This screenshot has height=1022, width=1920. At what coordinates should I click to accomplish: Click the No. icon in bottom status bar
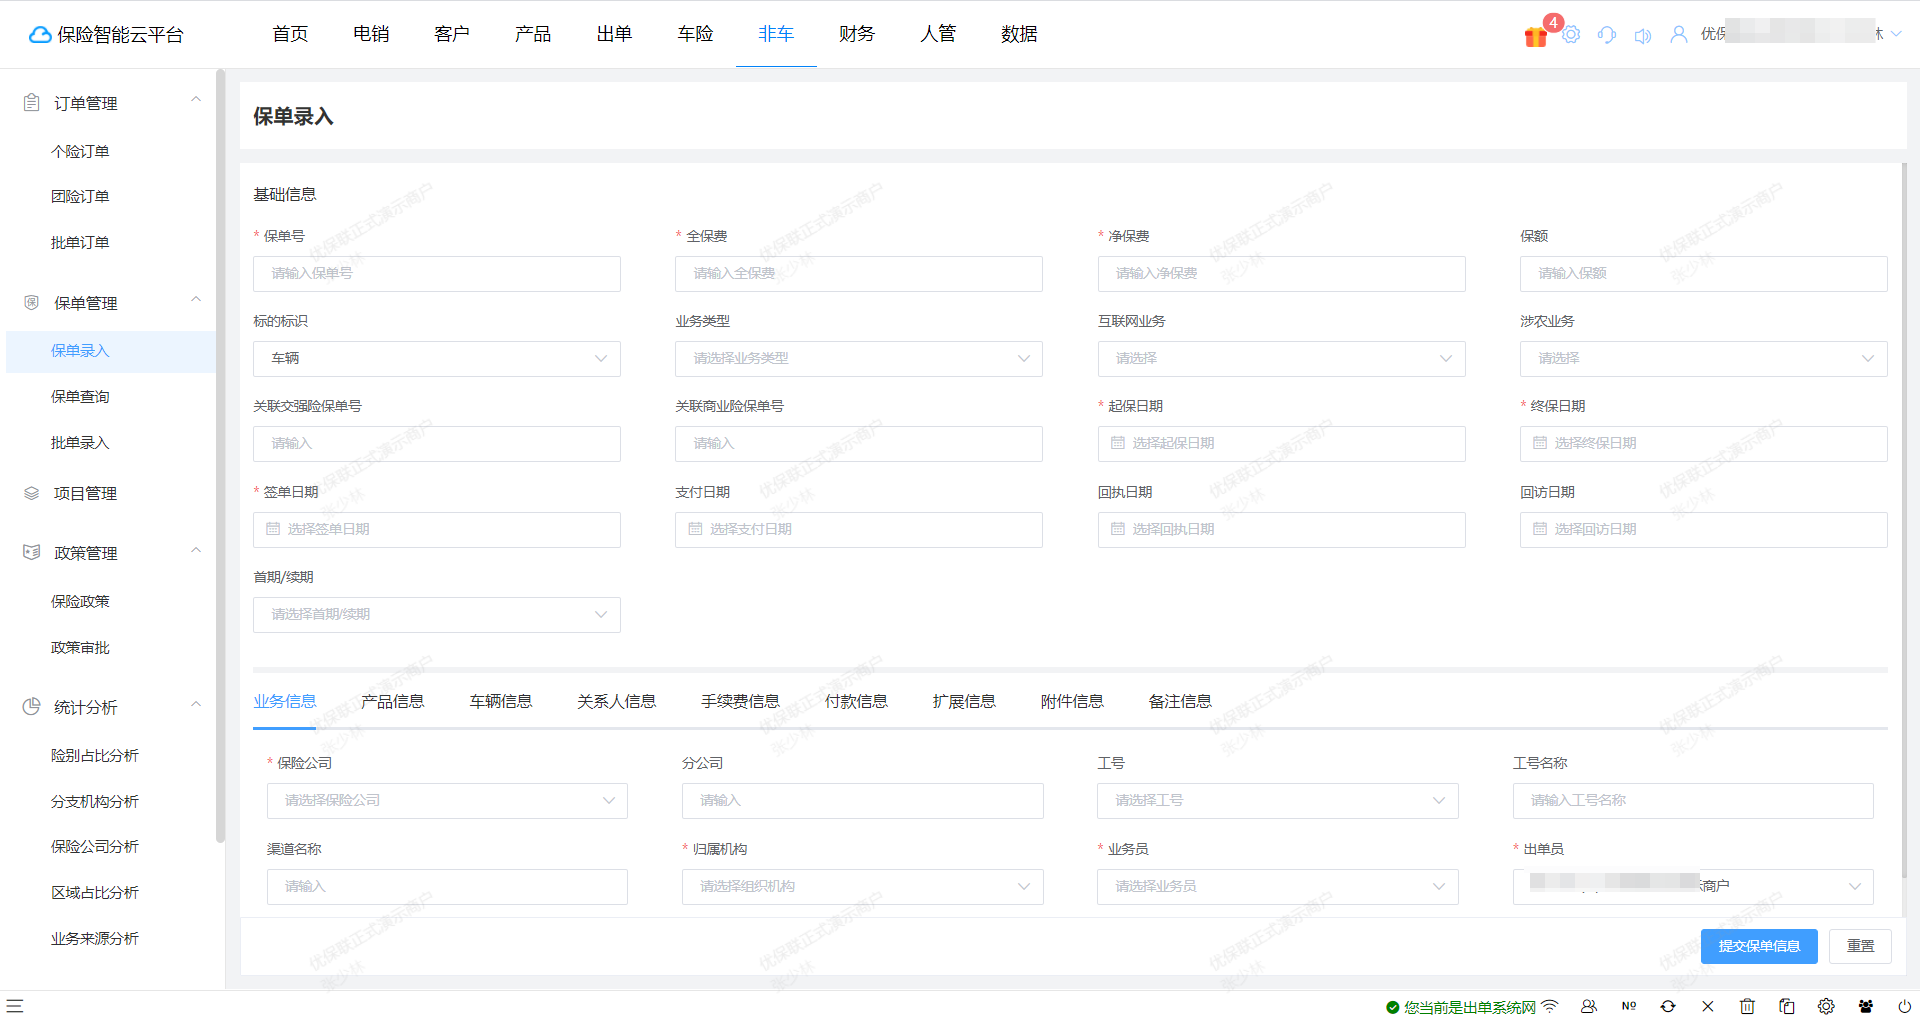1629,1006
